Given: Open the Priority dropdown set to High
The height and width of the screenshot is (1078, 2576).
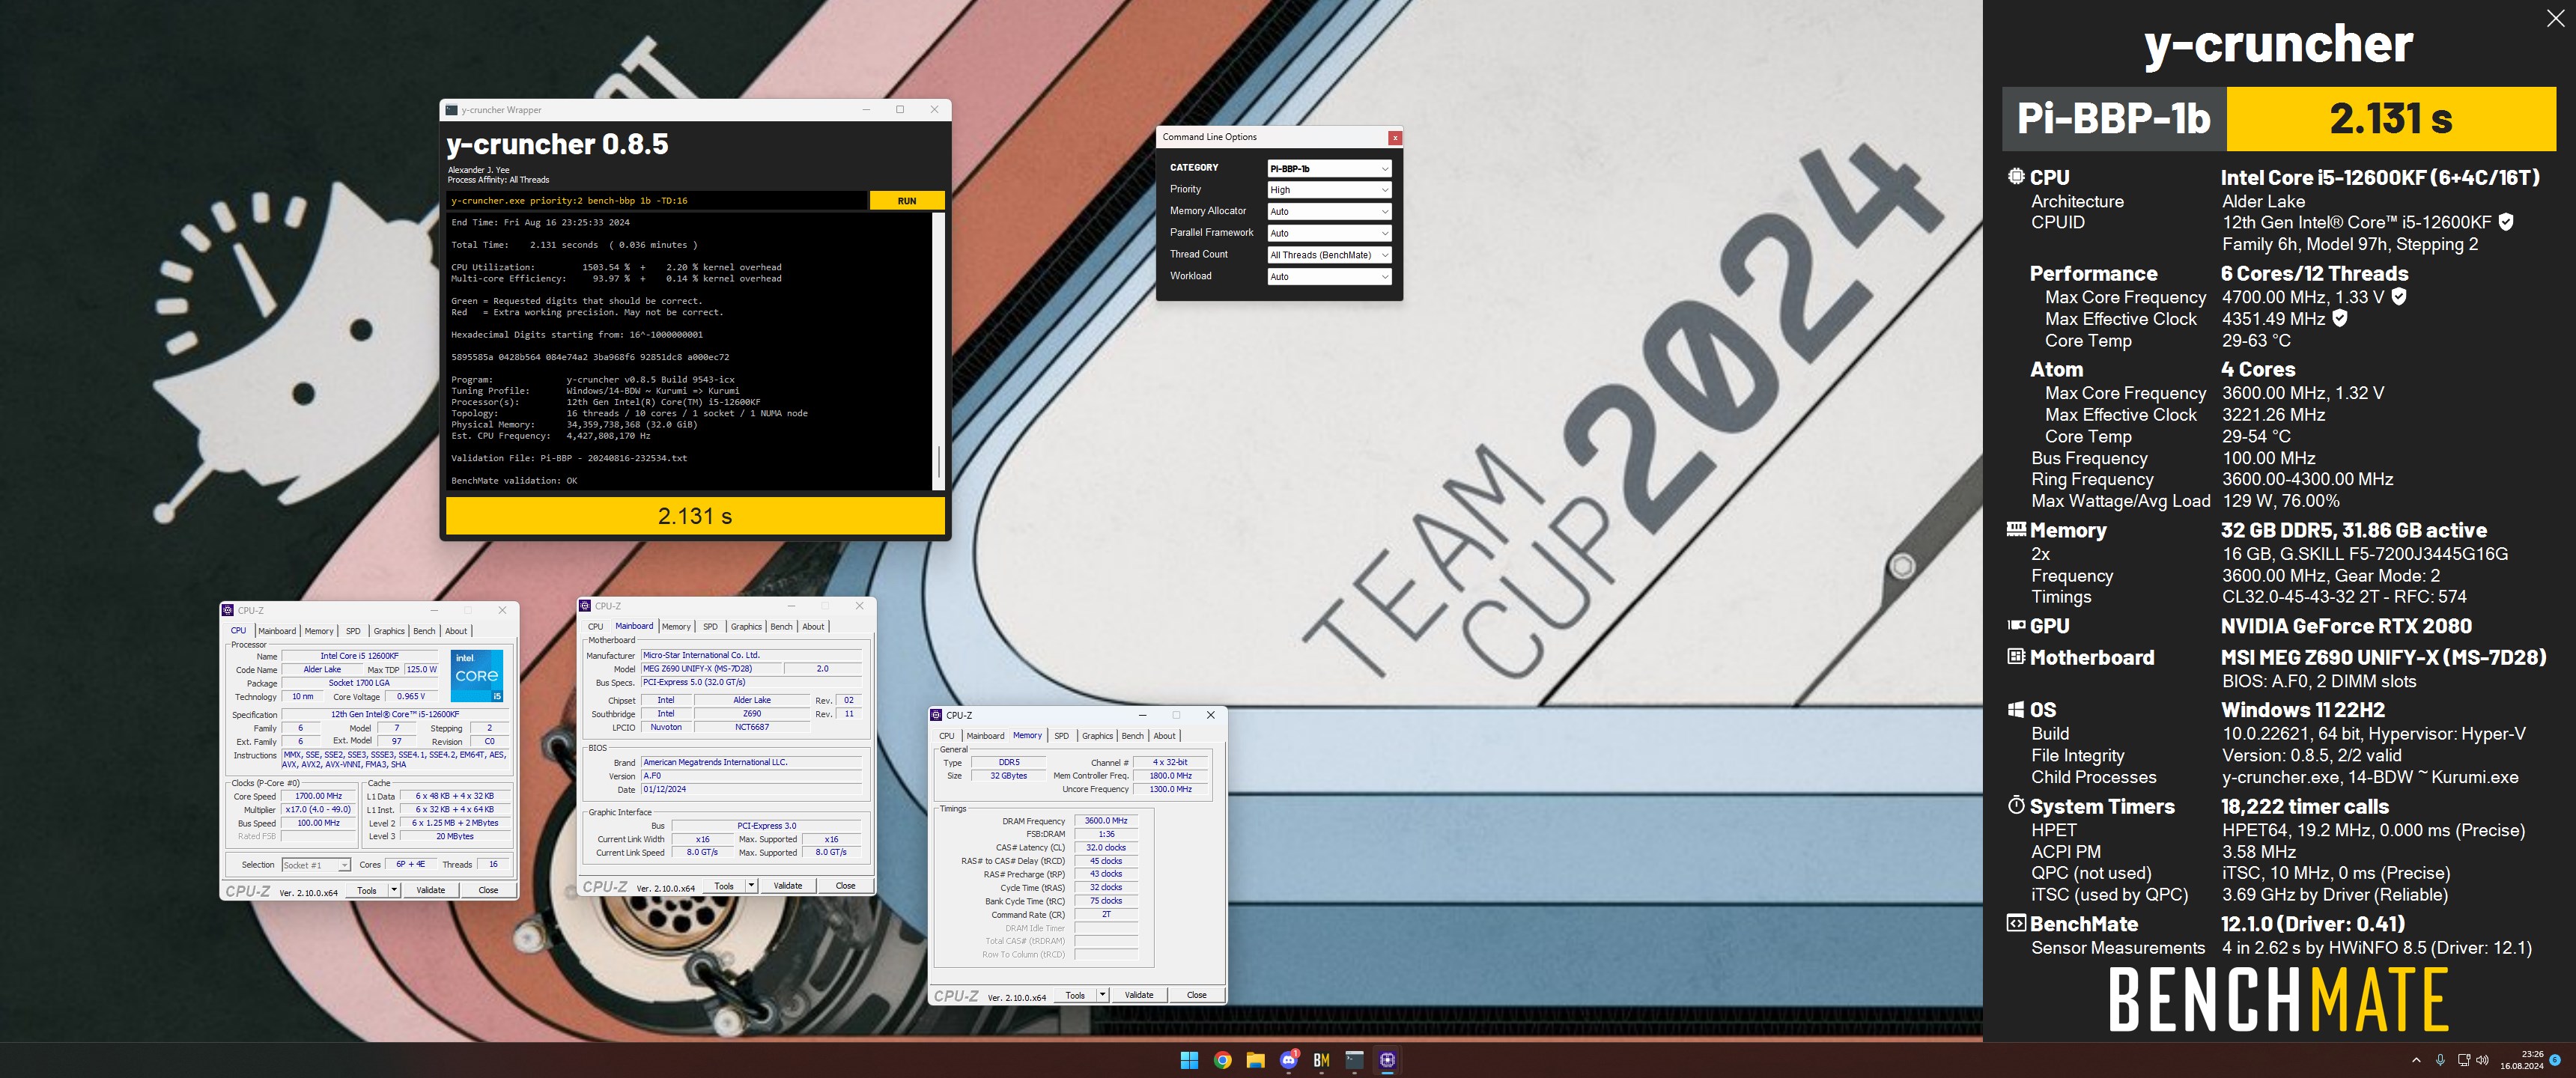Looking at the screenshot, I should point(1329,190).
